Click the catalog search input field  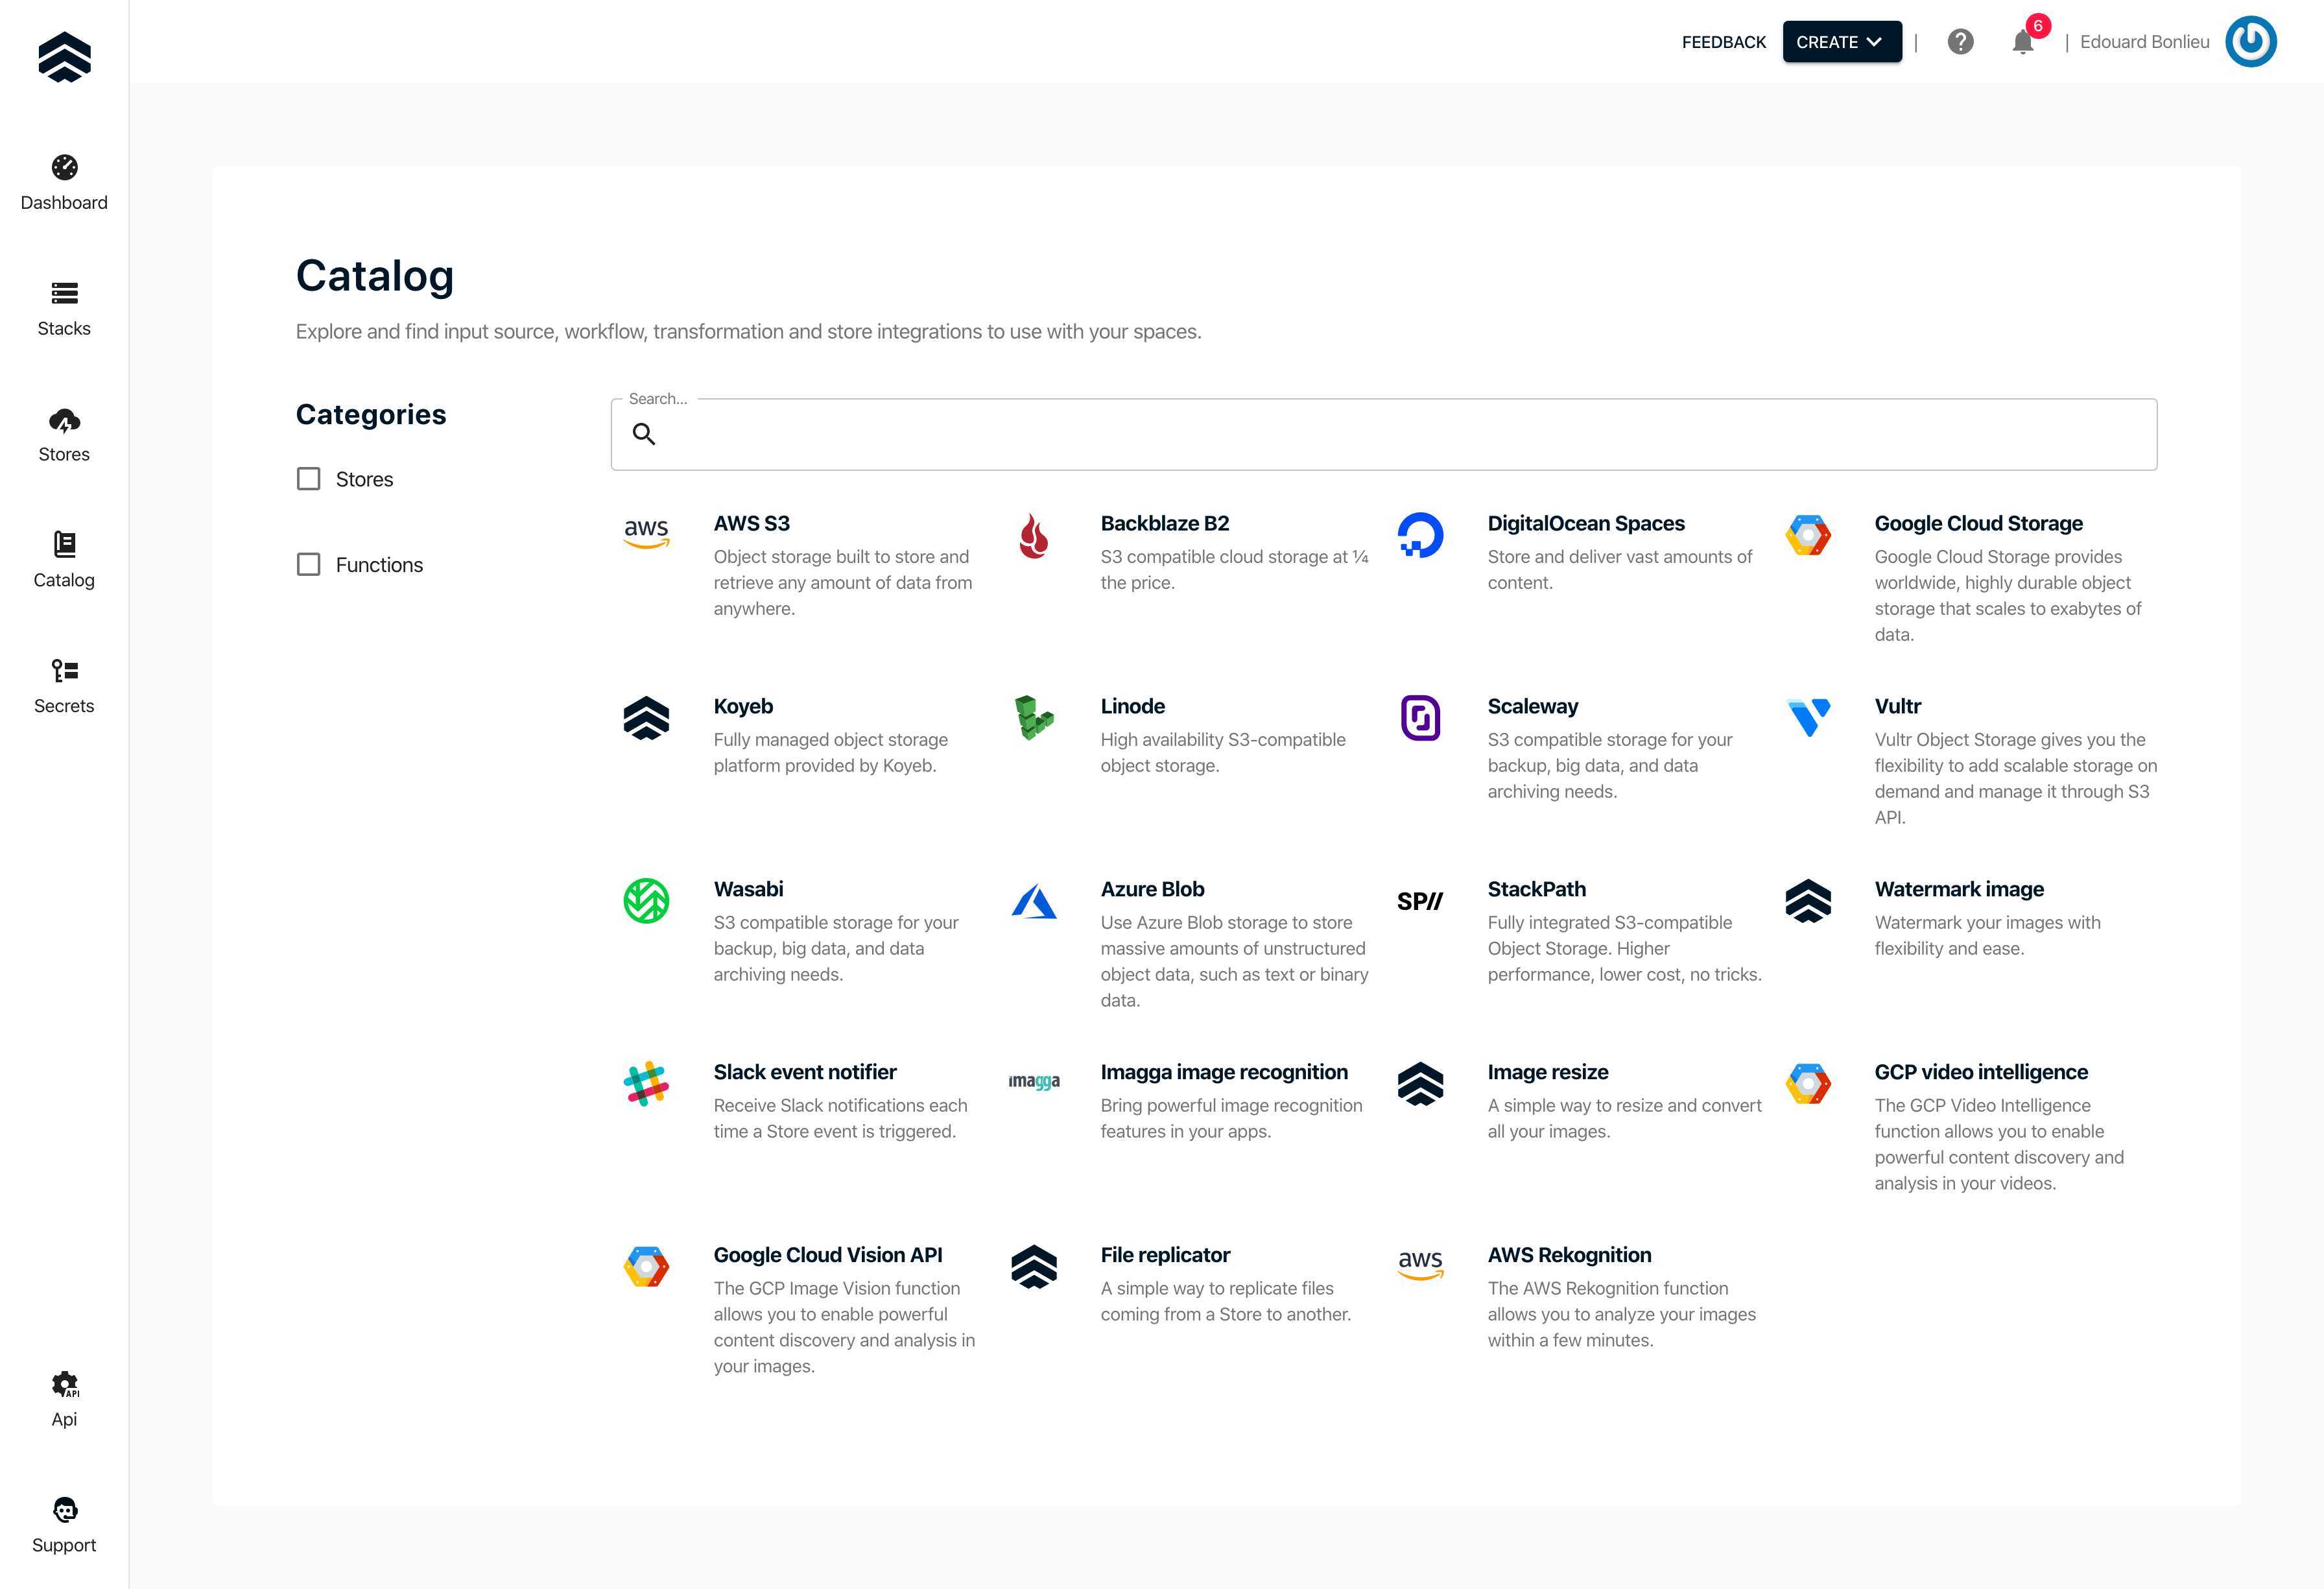click(1400, 435)
